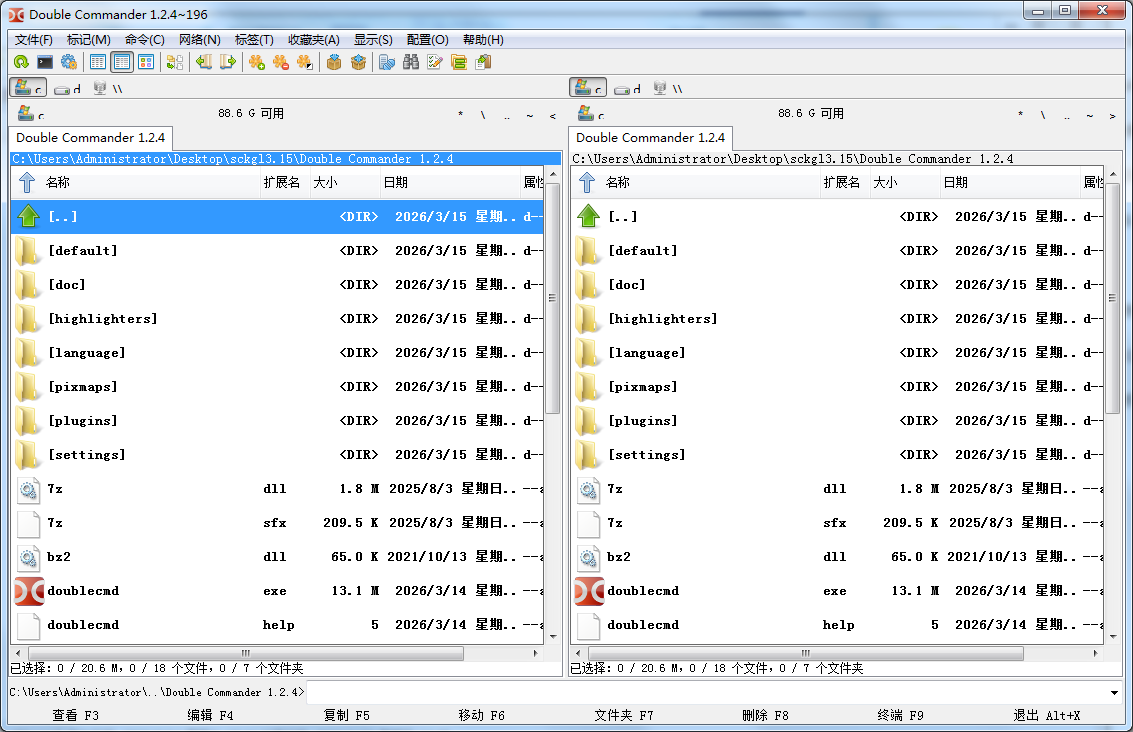Switch left panel to drive d
Viewport: 1133px width, 732px height.
(x=68, y=88)
